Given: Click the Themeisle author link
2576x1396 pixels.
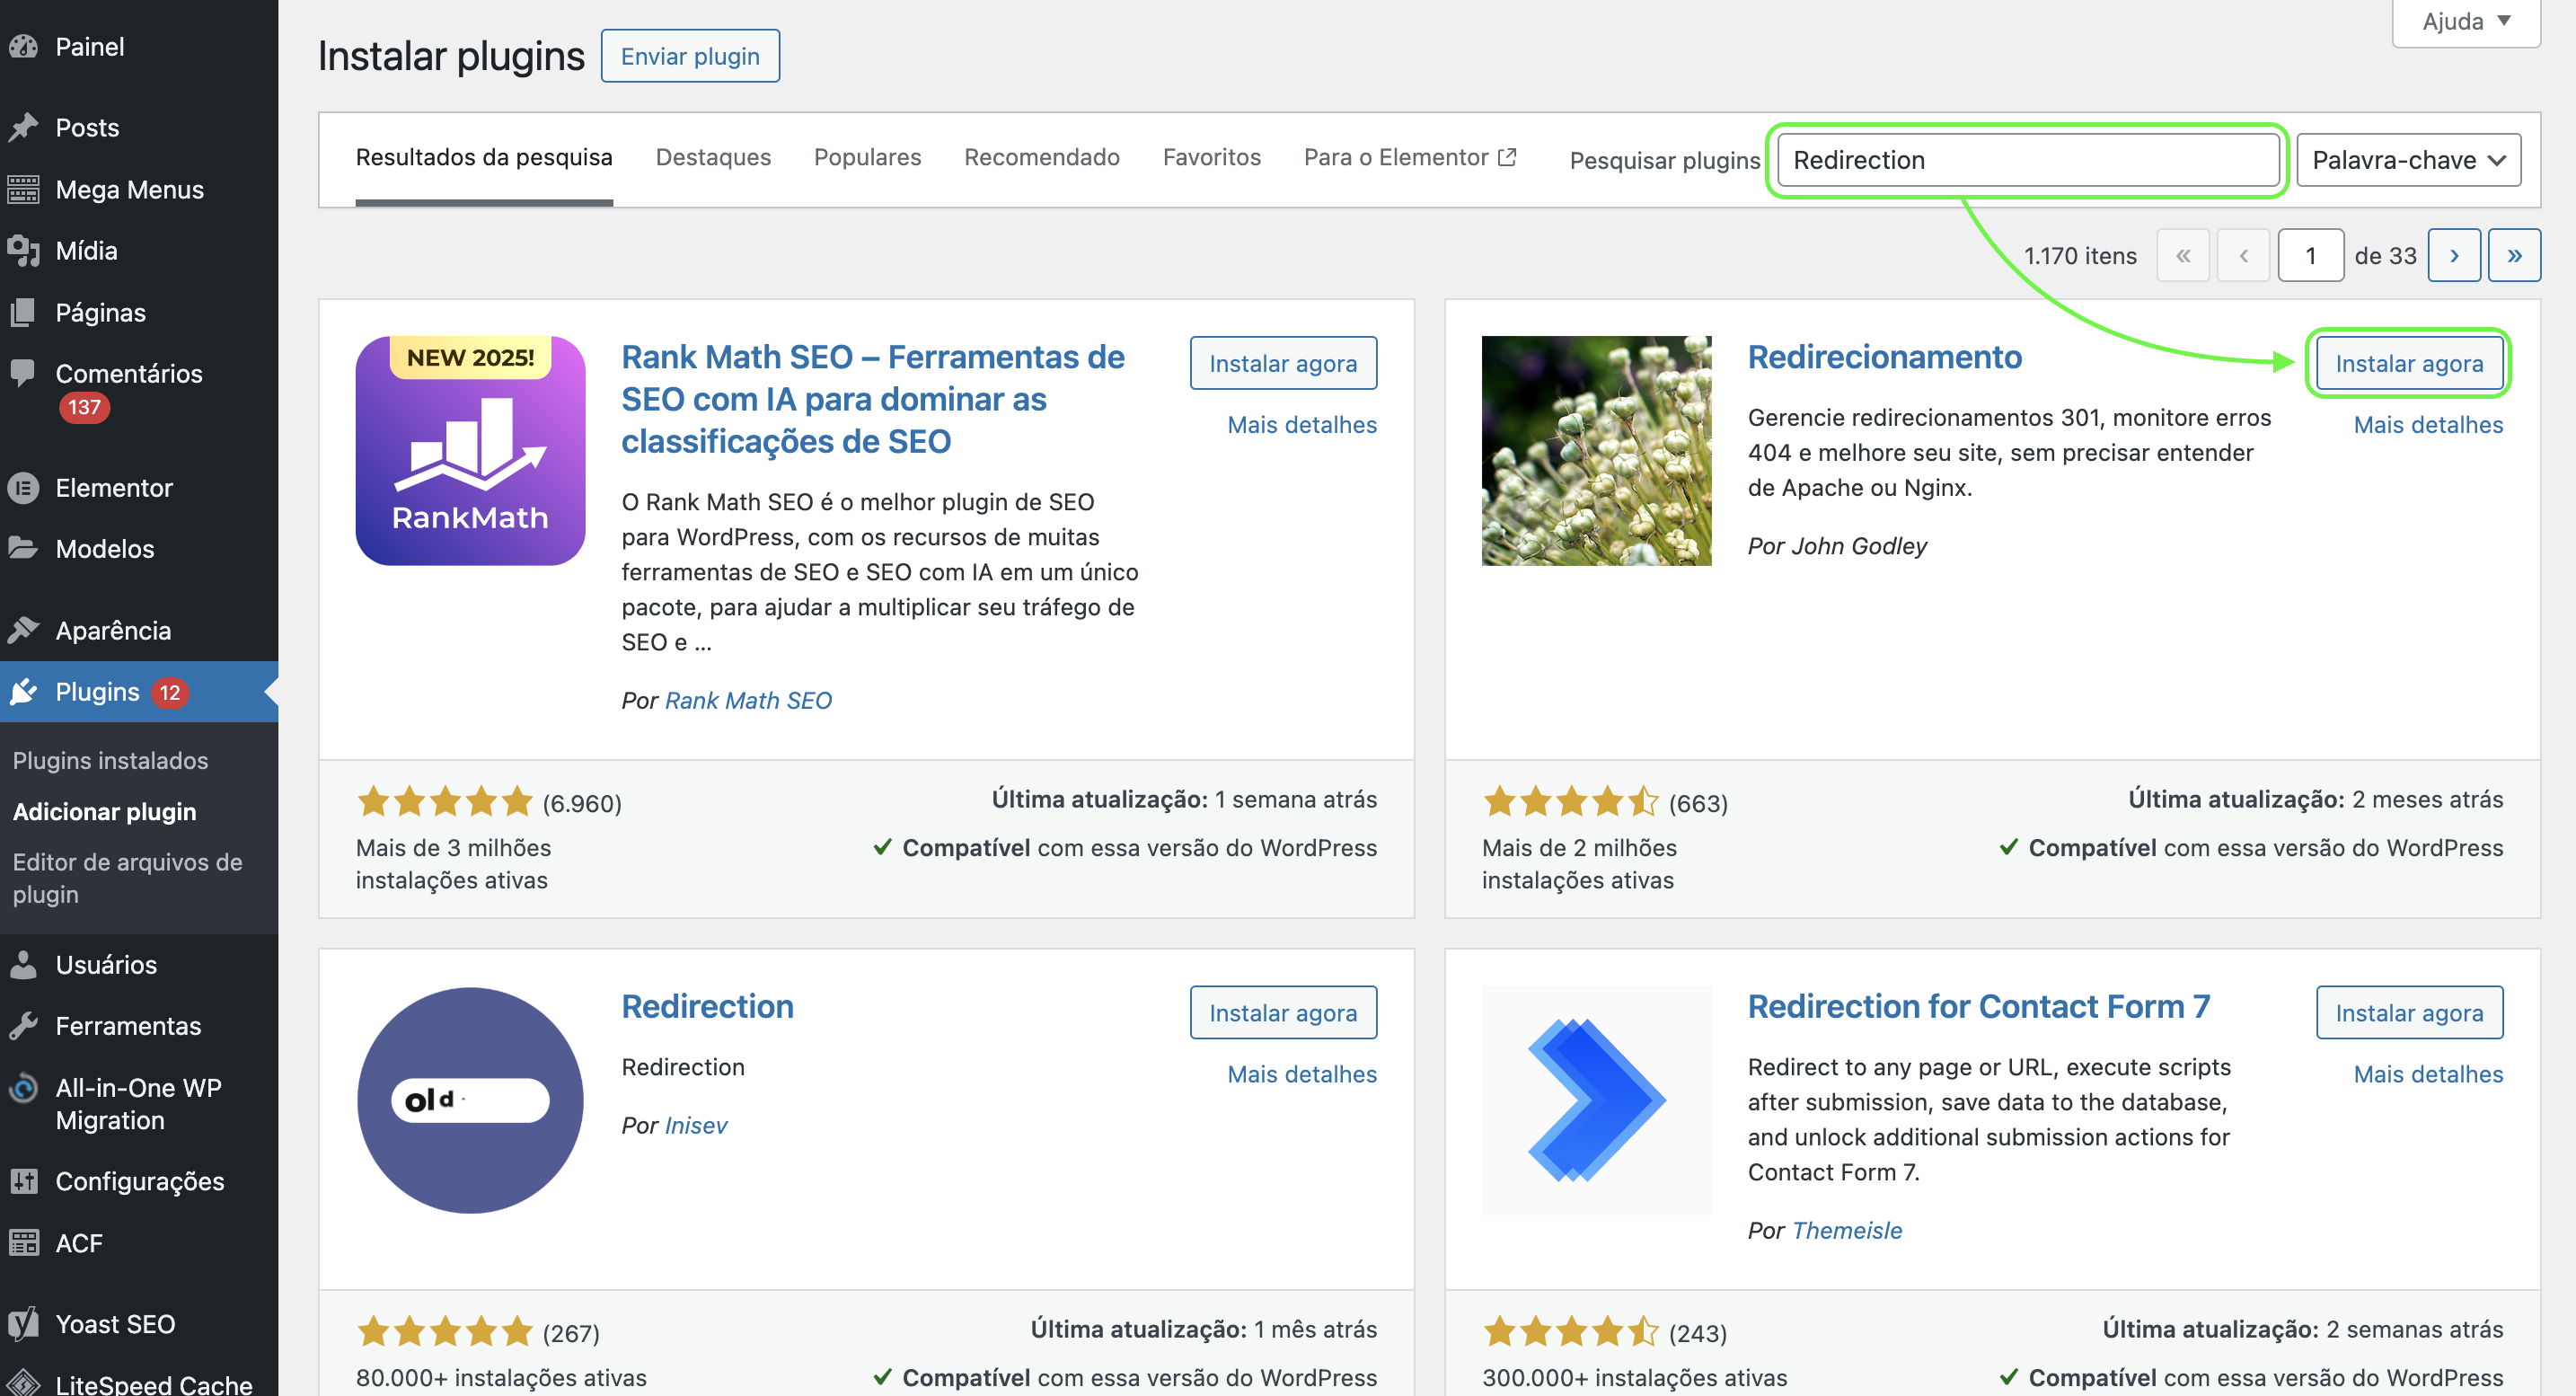Looking at the screenshot, I should 1847,1230.
